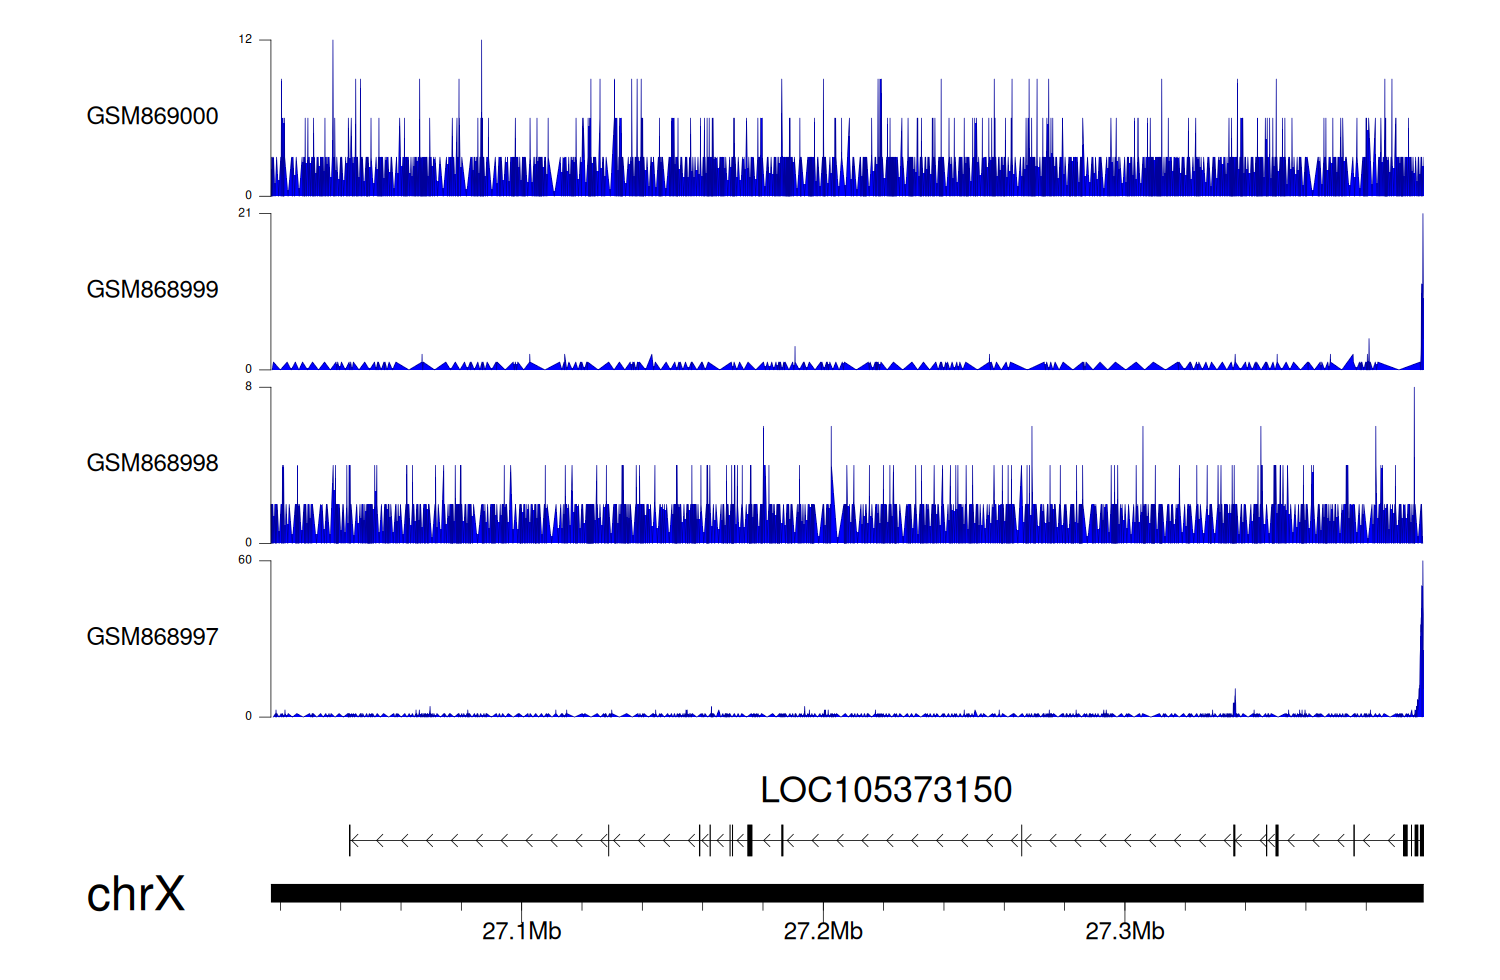Click the exon cluster at gene's right end
Screen dimensions: 1500x980
click(x=1413, y=840)
